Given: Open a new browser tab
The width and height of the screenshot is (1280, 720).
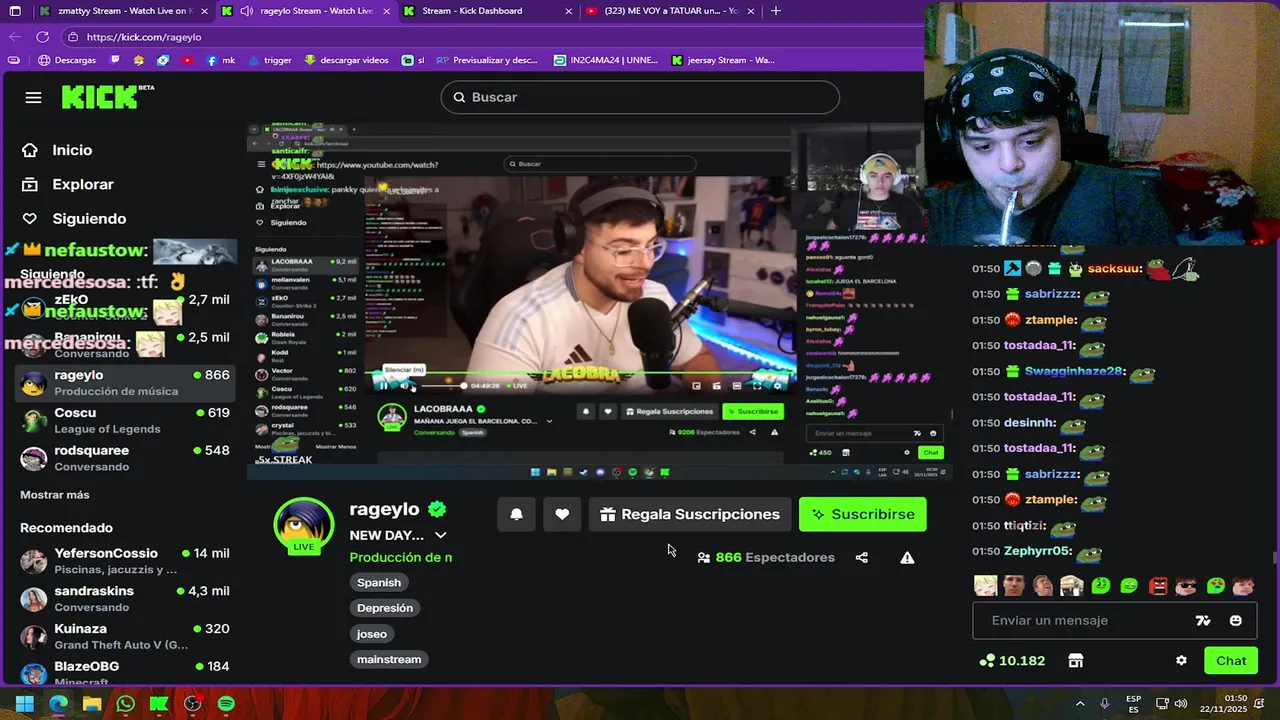Looking at the screenshot, I should [776, 11].
